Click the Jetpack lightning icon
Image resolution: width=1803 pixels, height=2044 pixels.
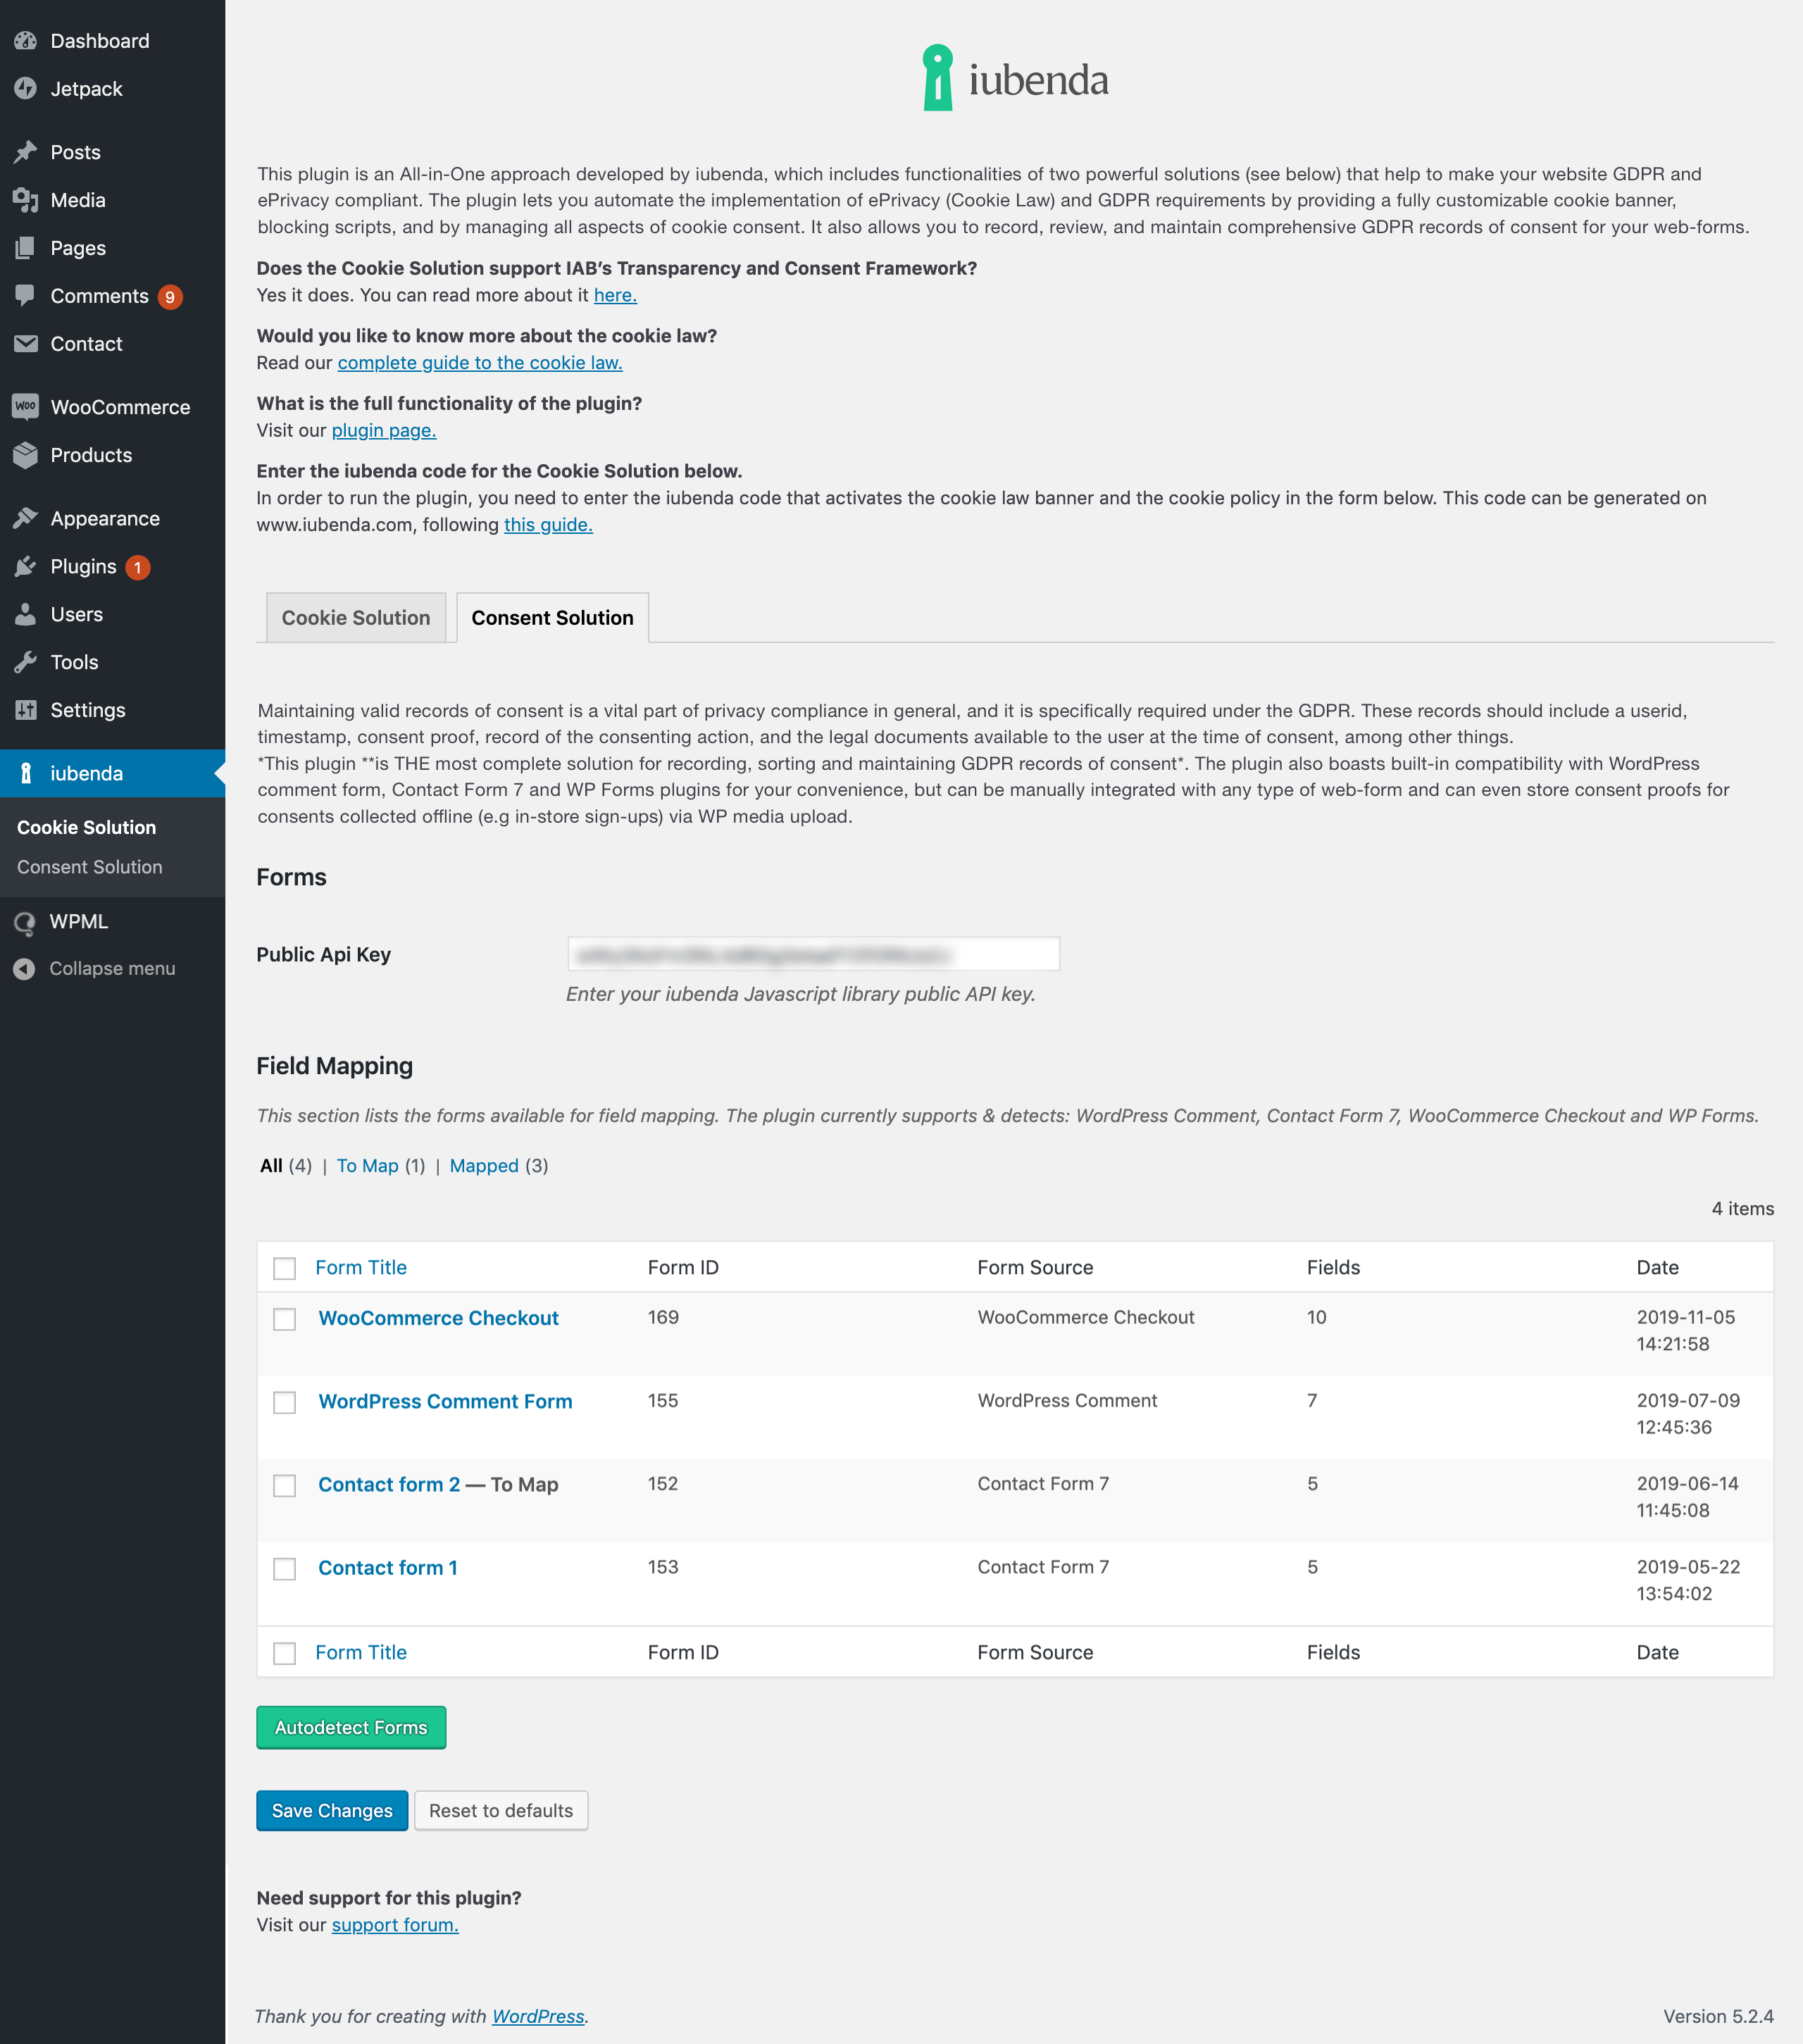point(25,89)
